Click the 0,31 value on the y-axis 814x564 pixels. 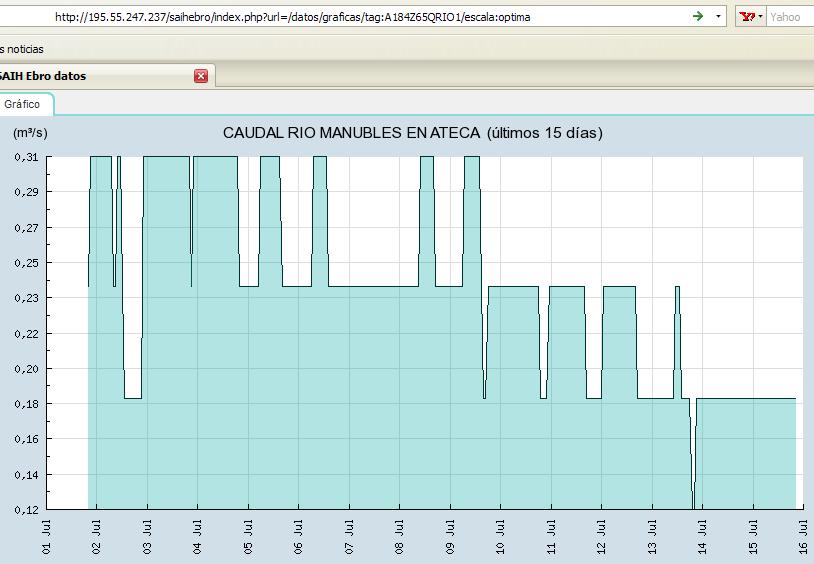26,157
